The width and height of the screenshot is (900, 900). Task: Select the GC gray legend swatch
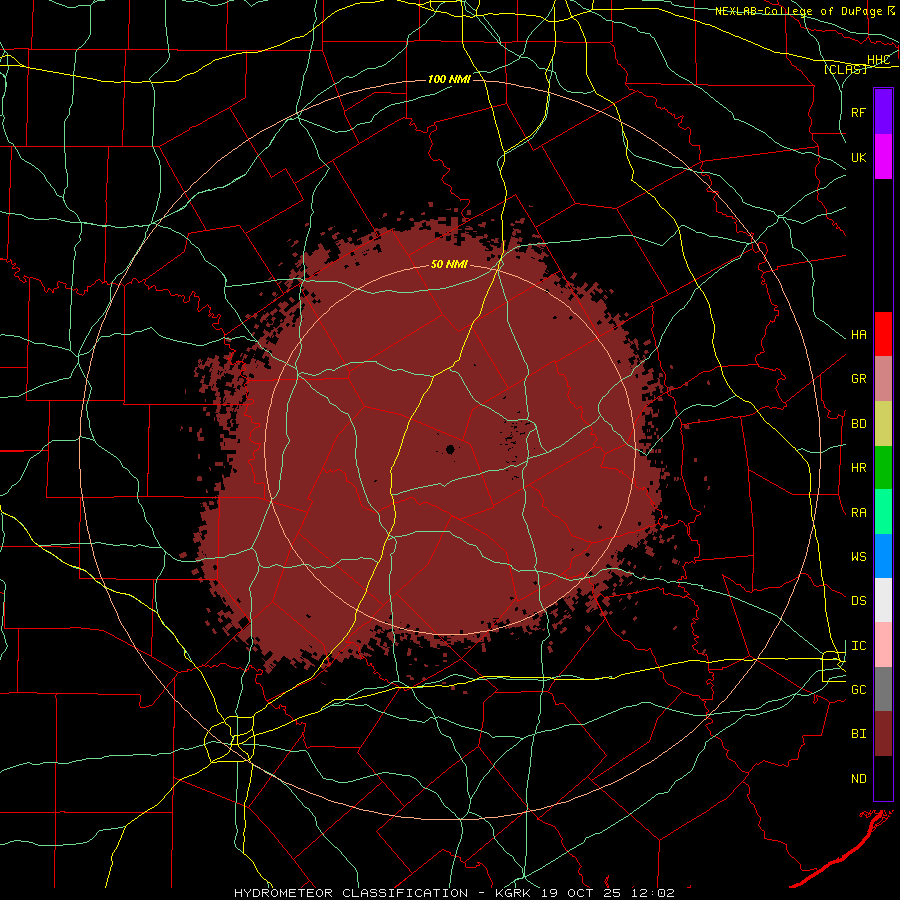(x=883, y=689)
